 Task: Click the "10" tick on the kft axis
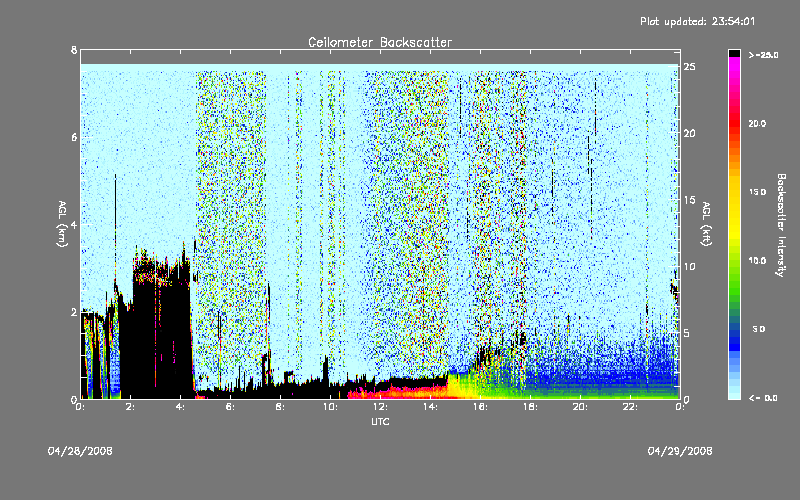click(x=690, y=266)
